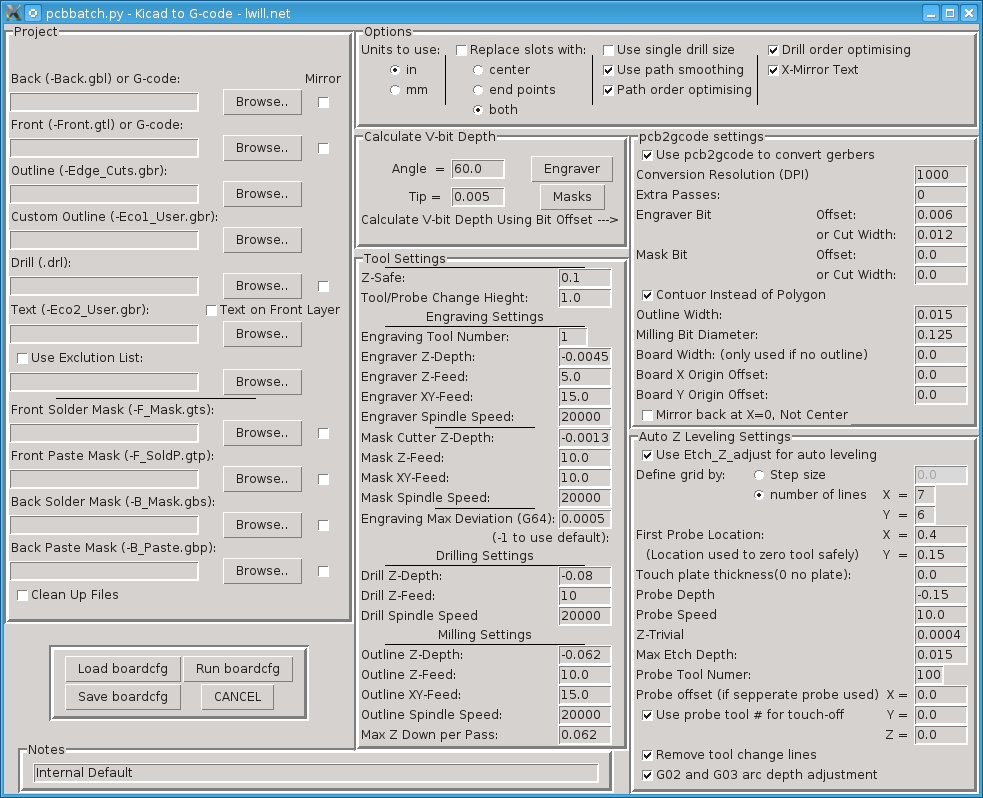Select the 'mm' units radio button
Viewport: 983px width, 798px height.
394,90
